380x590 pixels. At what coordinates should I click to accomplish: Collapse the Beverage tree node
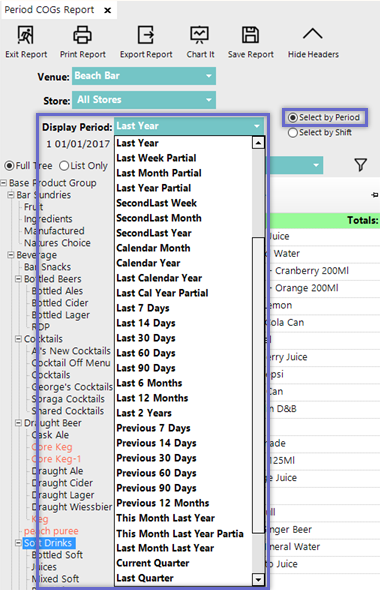pos(11,255)
